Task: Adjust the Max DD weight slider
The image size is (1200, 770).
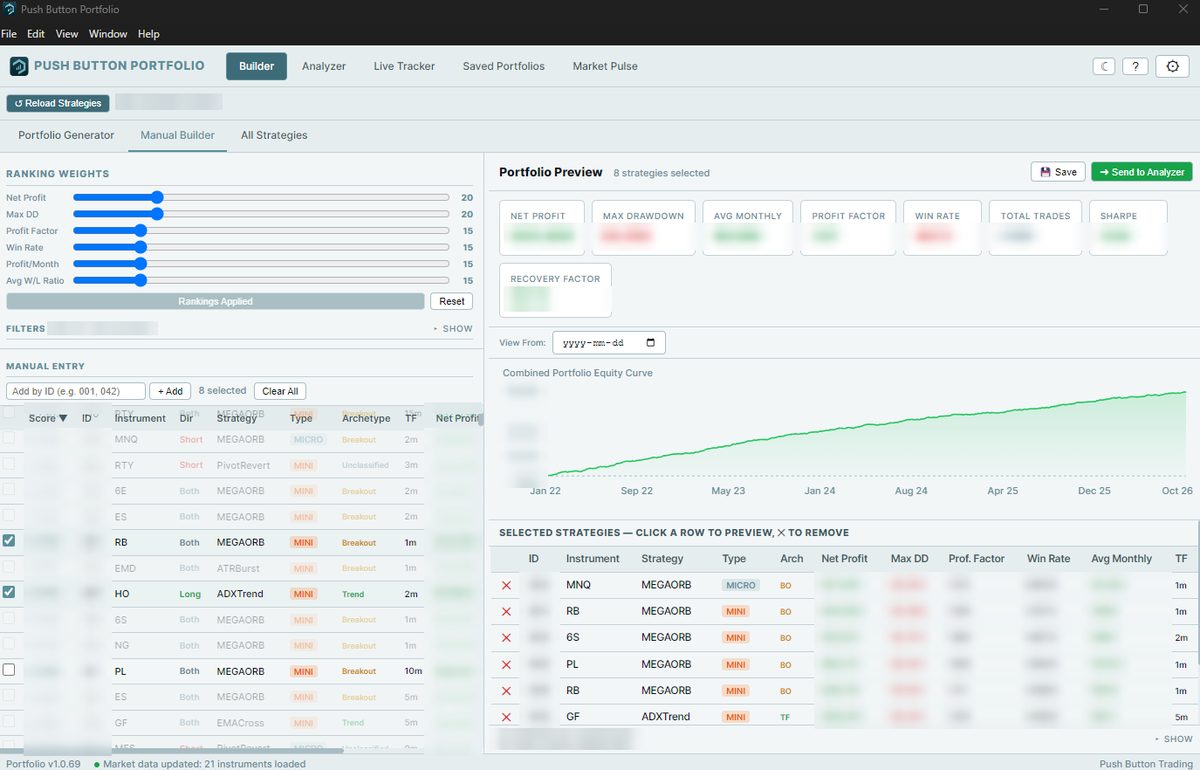Action: click(x=261, y=214)
